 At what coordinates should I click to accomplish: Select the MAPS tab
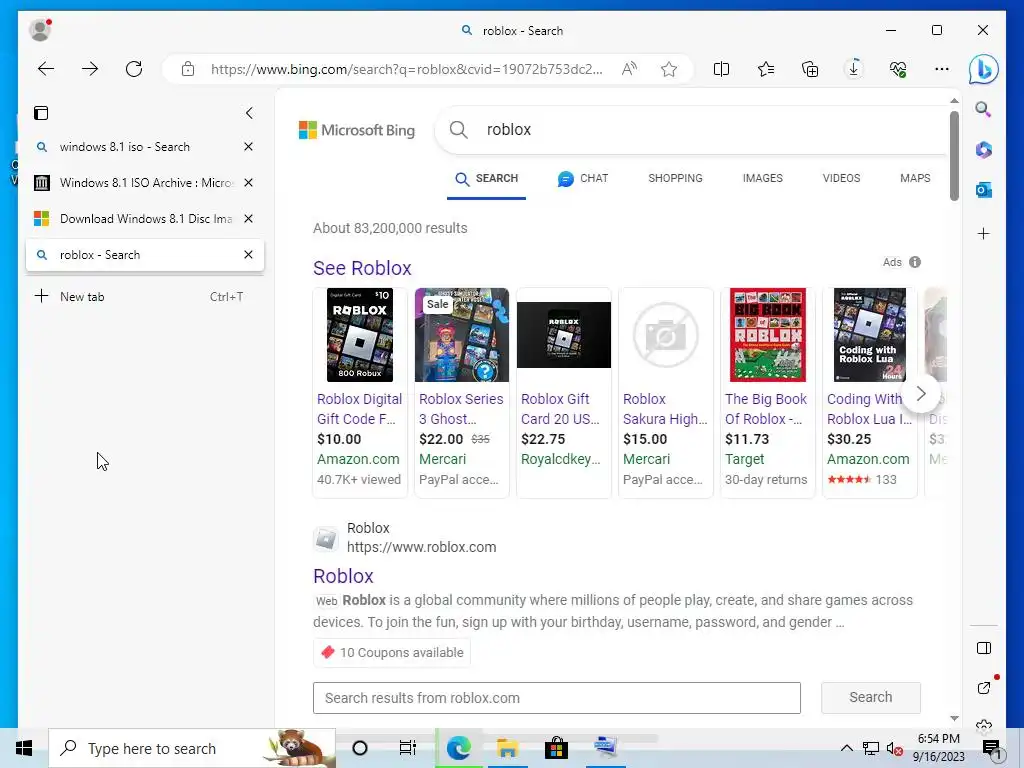tap(915, 178)
